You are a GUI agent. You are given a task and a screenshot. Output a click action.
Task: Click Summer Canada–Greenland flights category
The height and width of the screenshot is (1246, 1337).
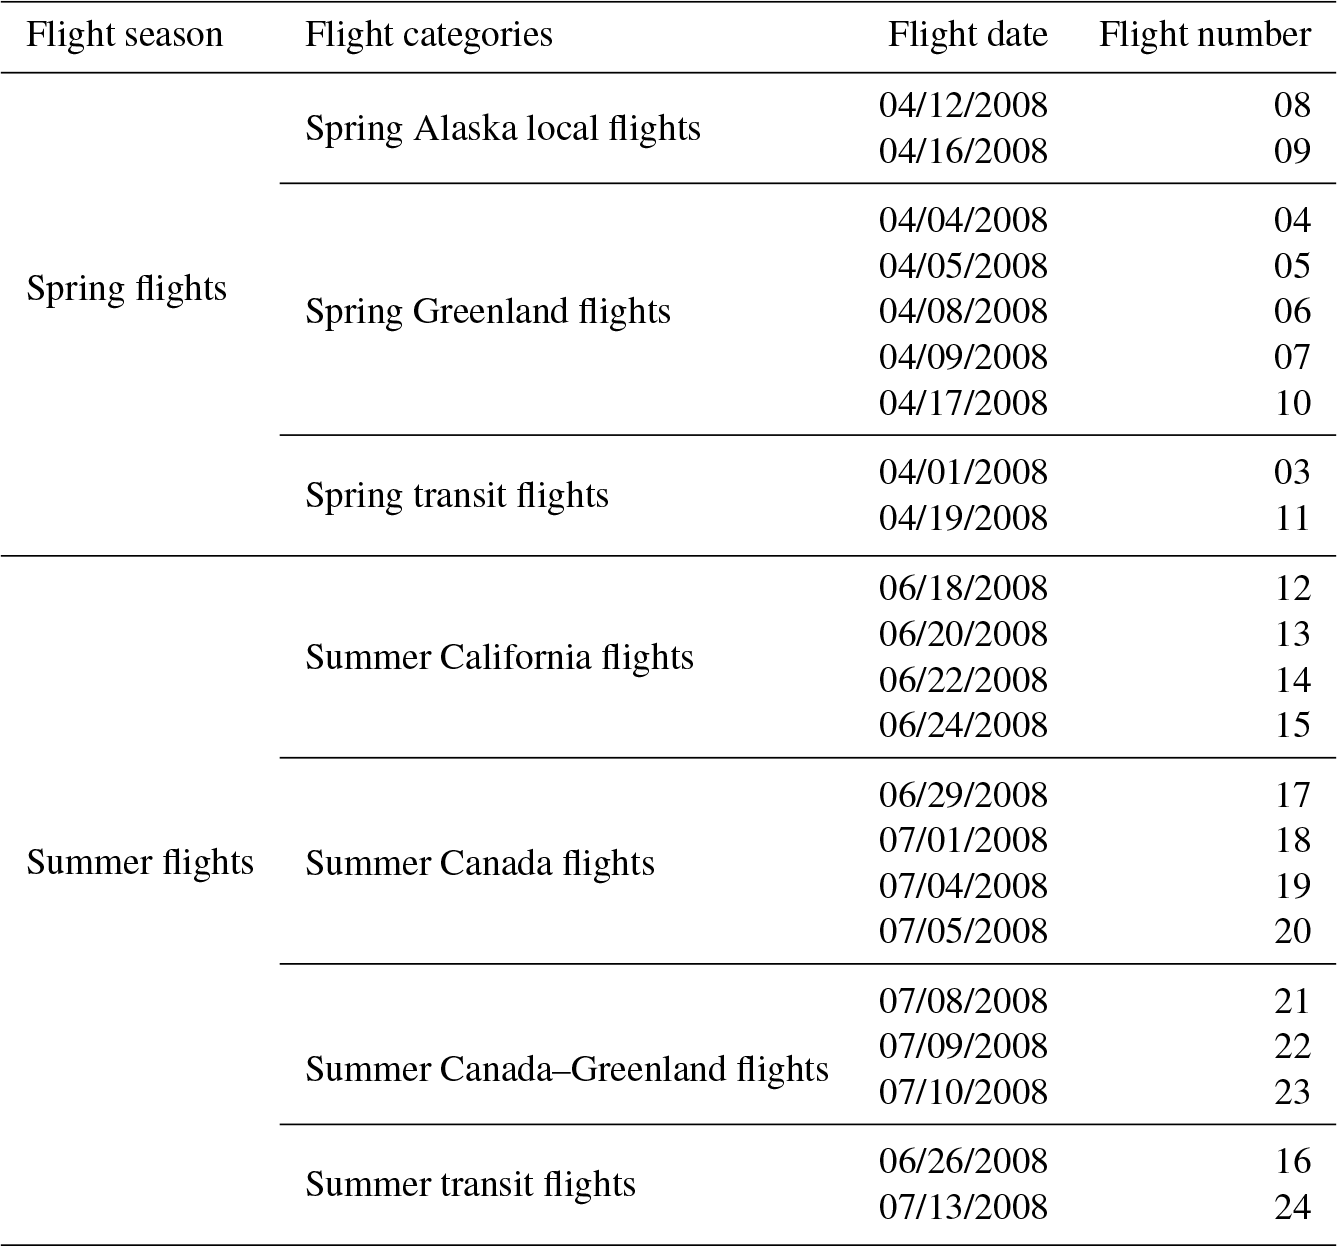pos(566,1069)
